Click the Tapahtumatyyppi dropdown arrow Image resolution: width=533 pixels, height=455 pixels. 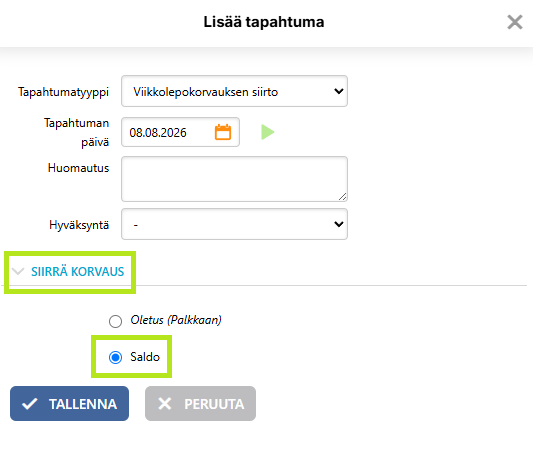tap(339, 91)
